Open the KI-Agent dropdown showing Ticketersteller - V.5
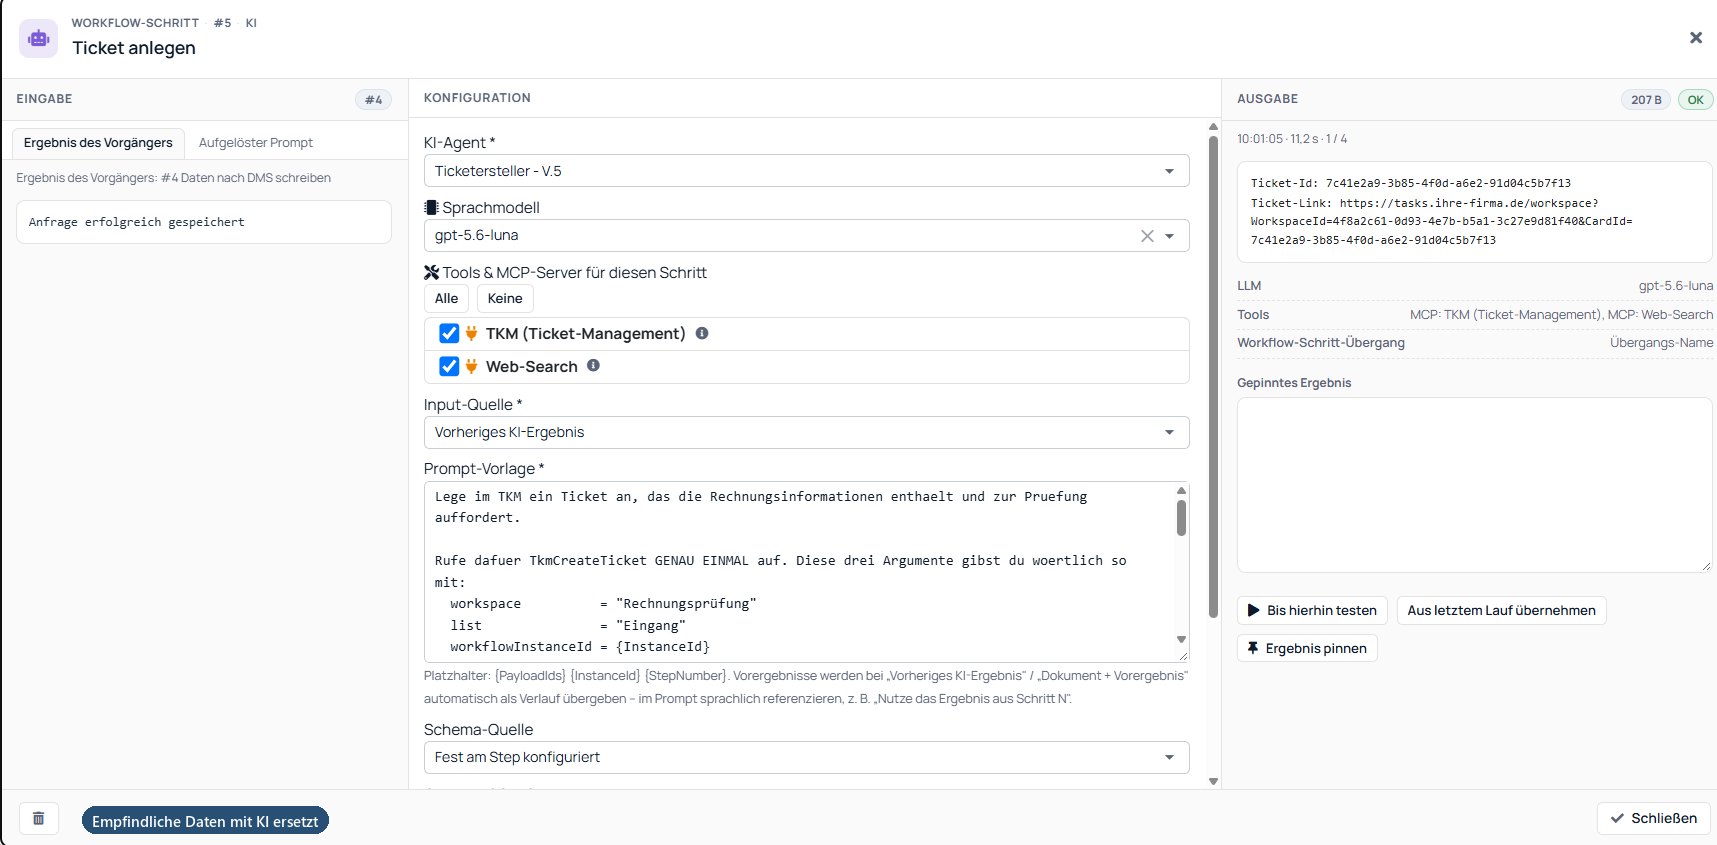The width and height of the screenshot is (1717, 845). coord(806,171)
